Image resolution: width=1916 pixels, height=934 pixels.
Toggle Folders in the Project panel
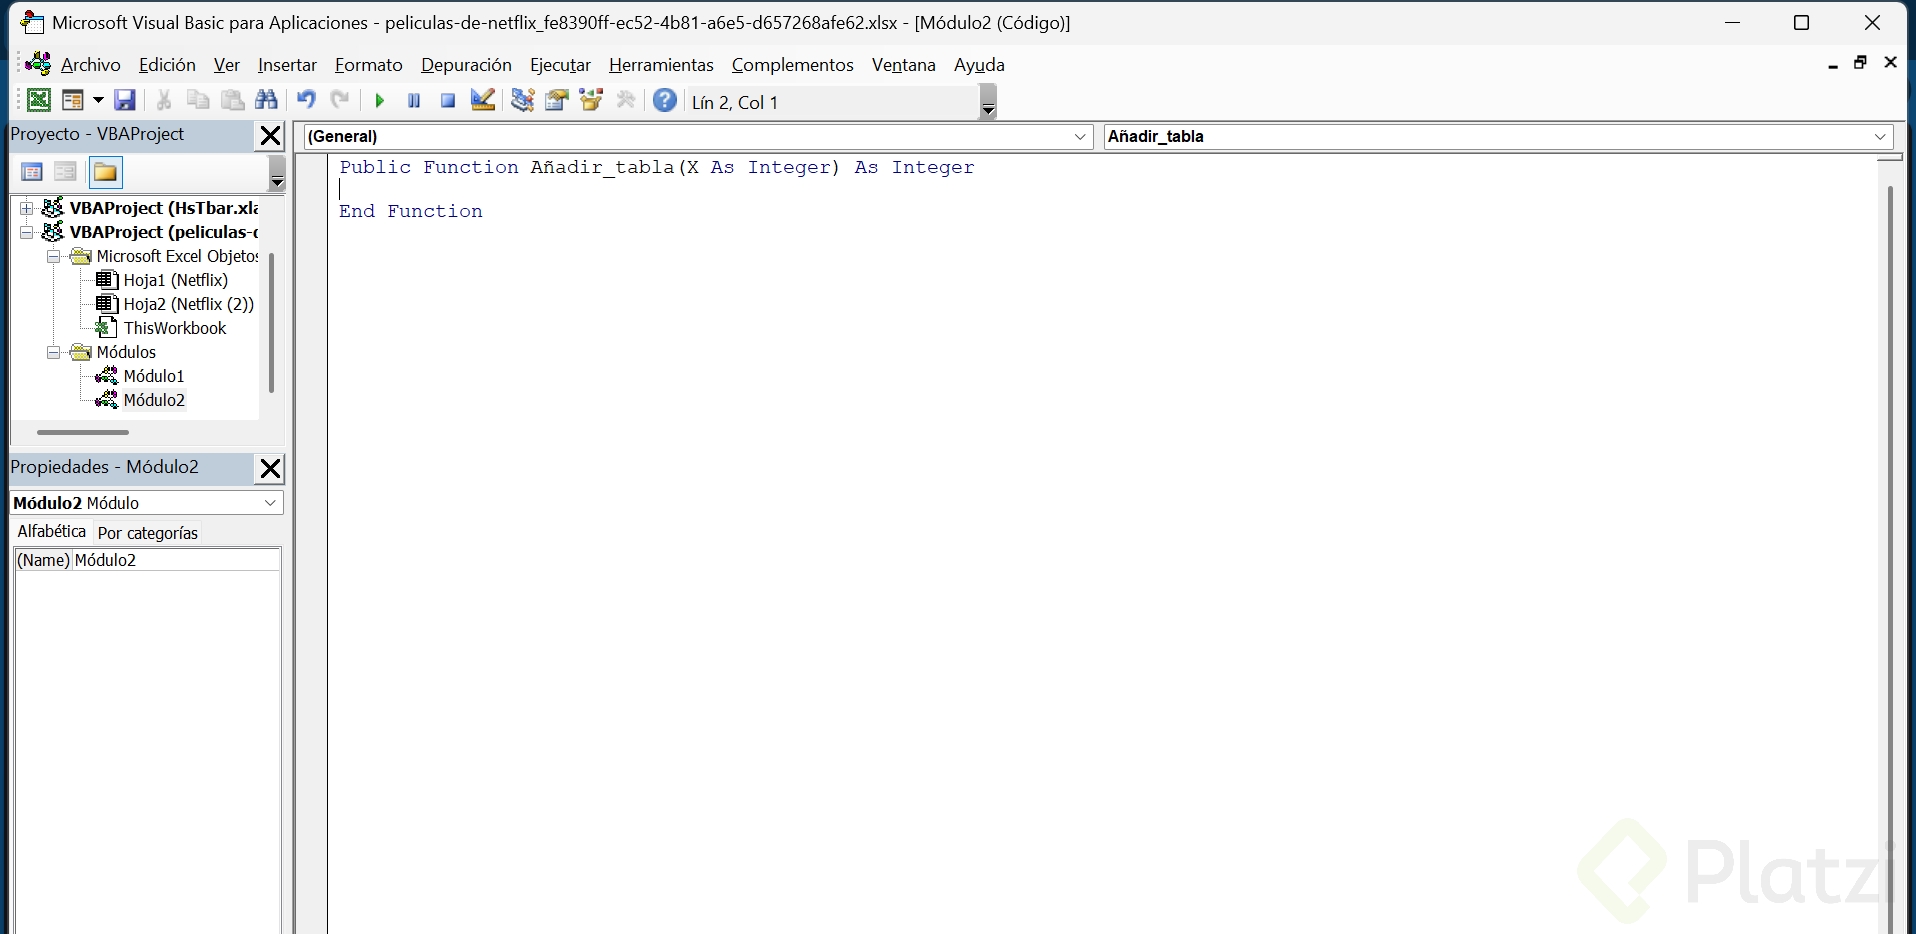click(105, 172)
